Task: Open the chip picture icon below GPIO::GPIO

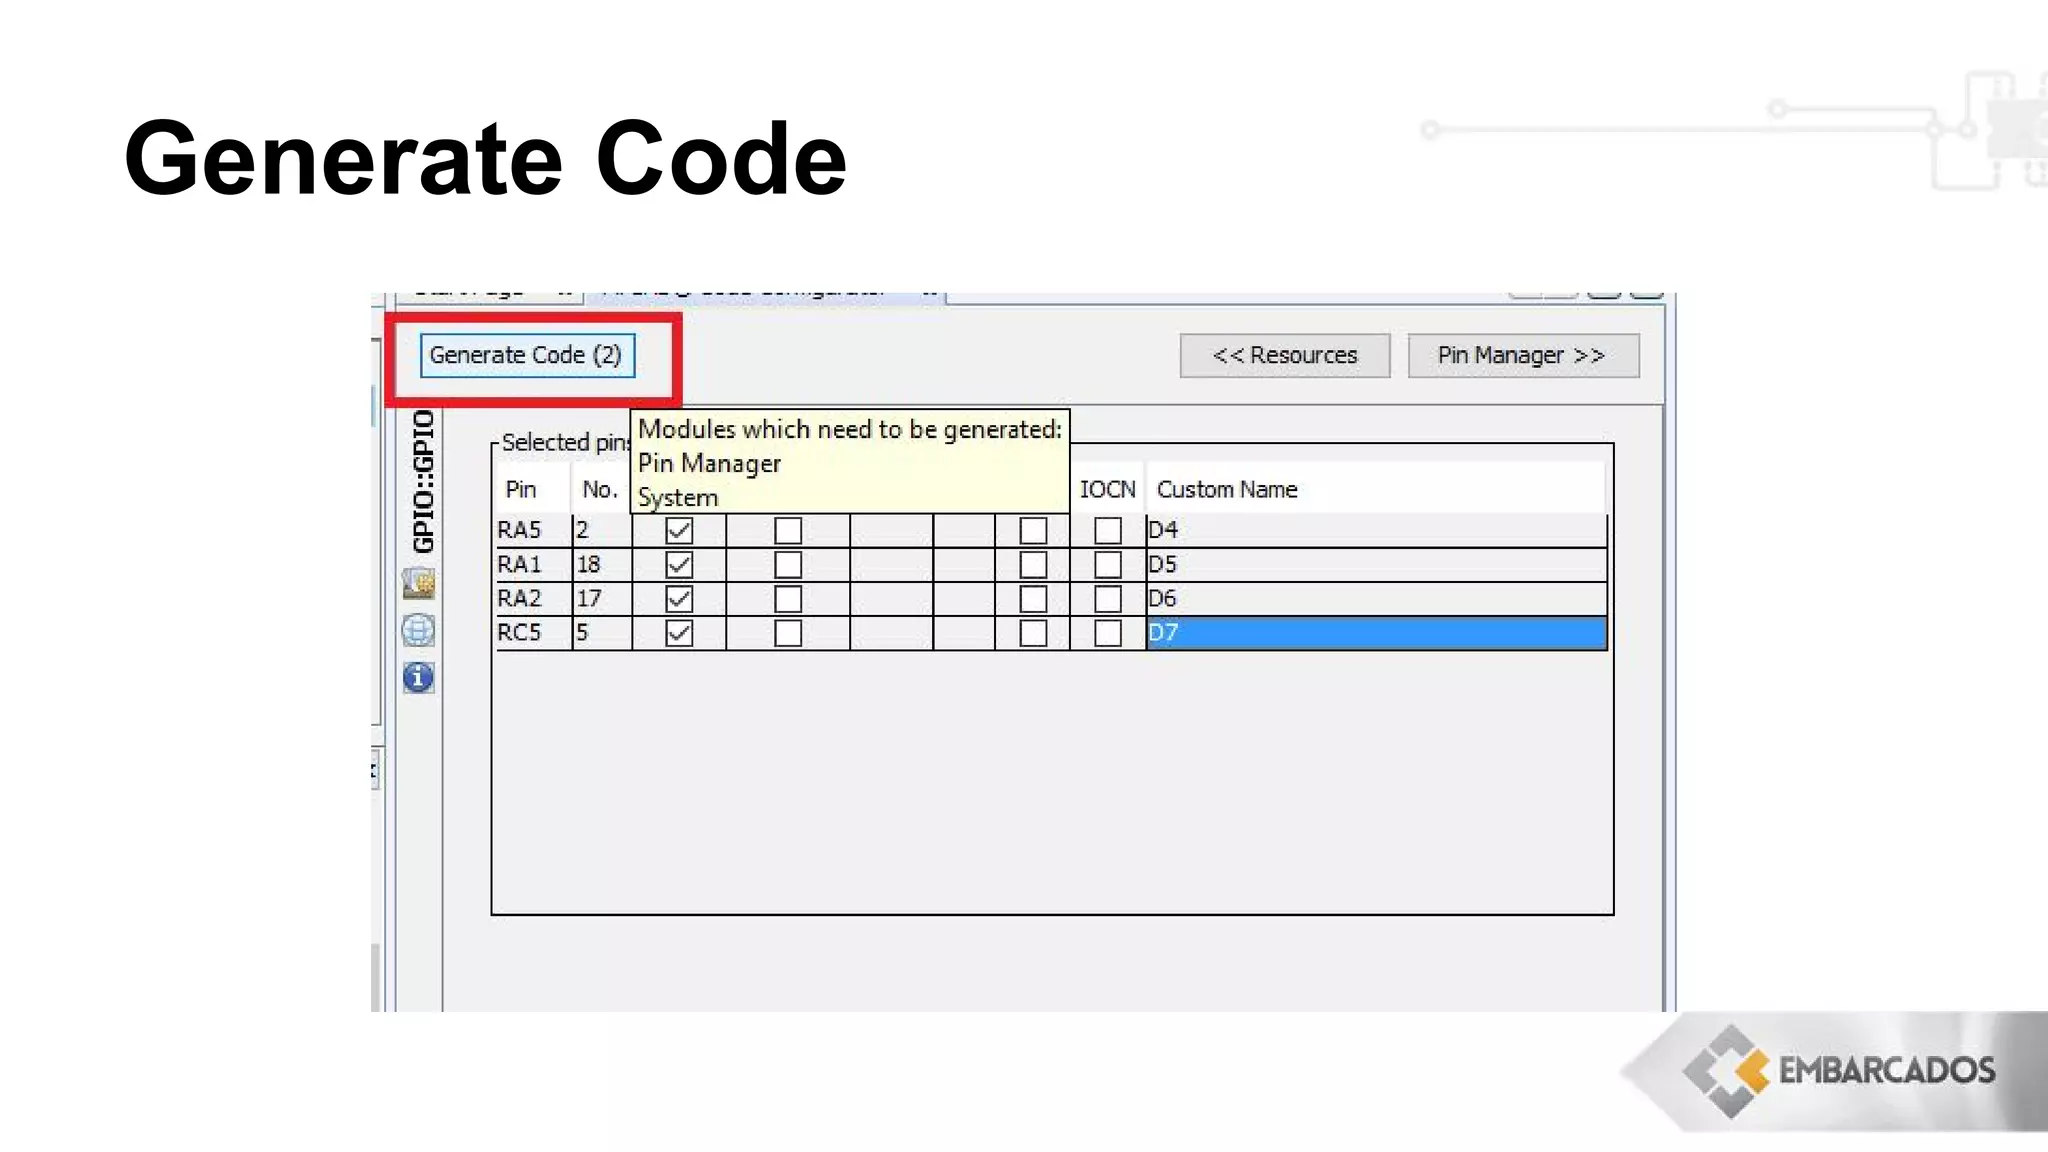Action: click(x=419, y=583)
